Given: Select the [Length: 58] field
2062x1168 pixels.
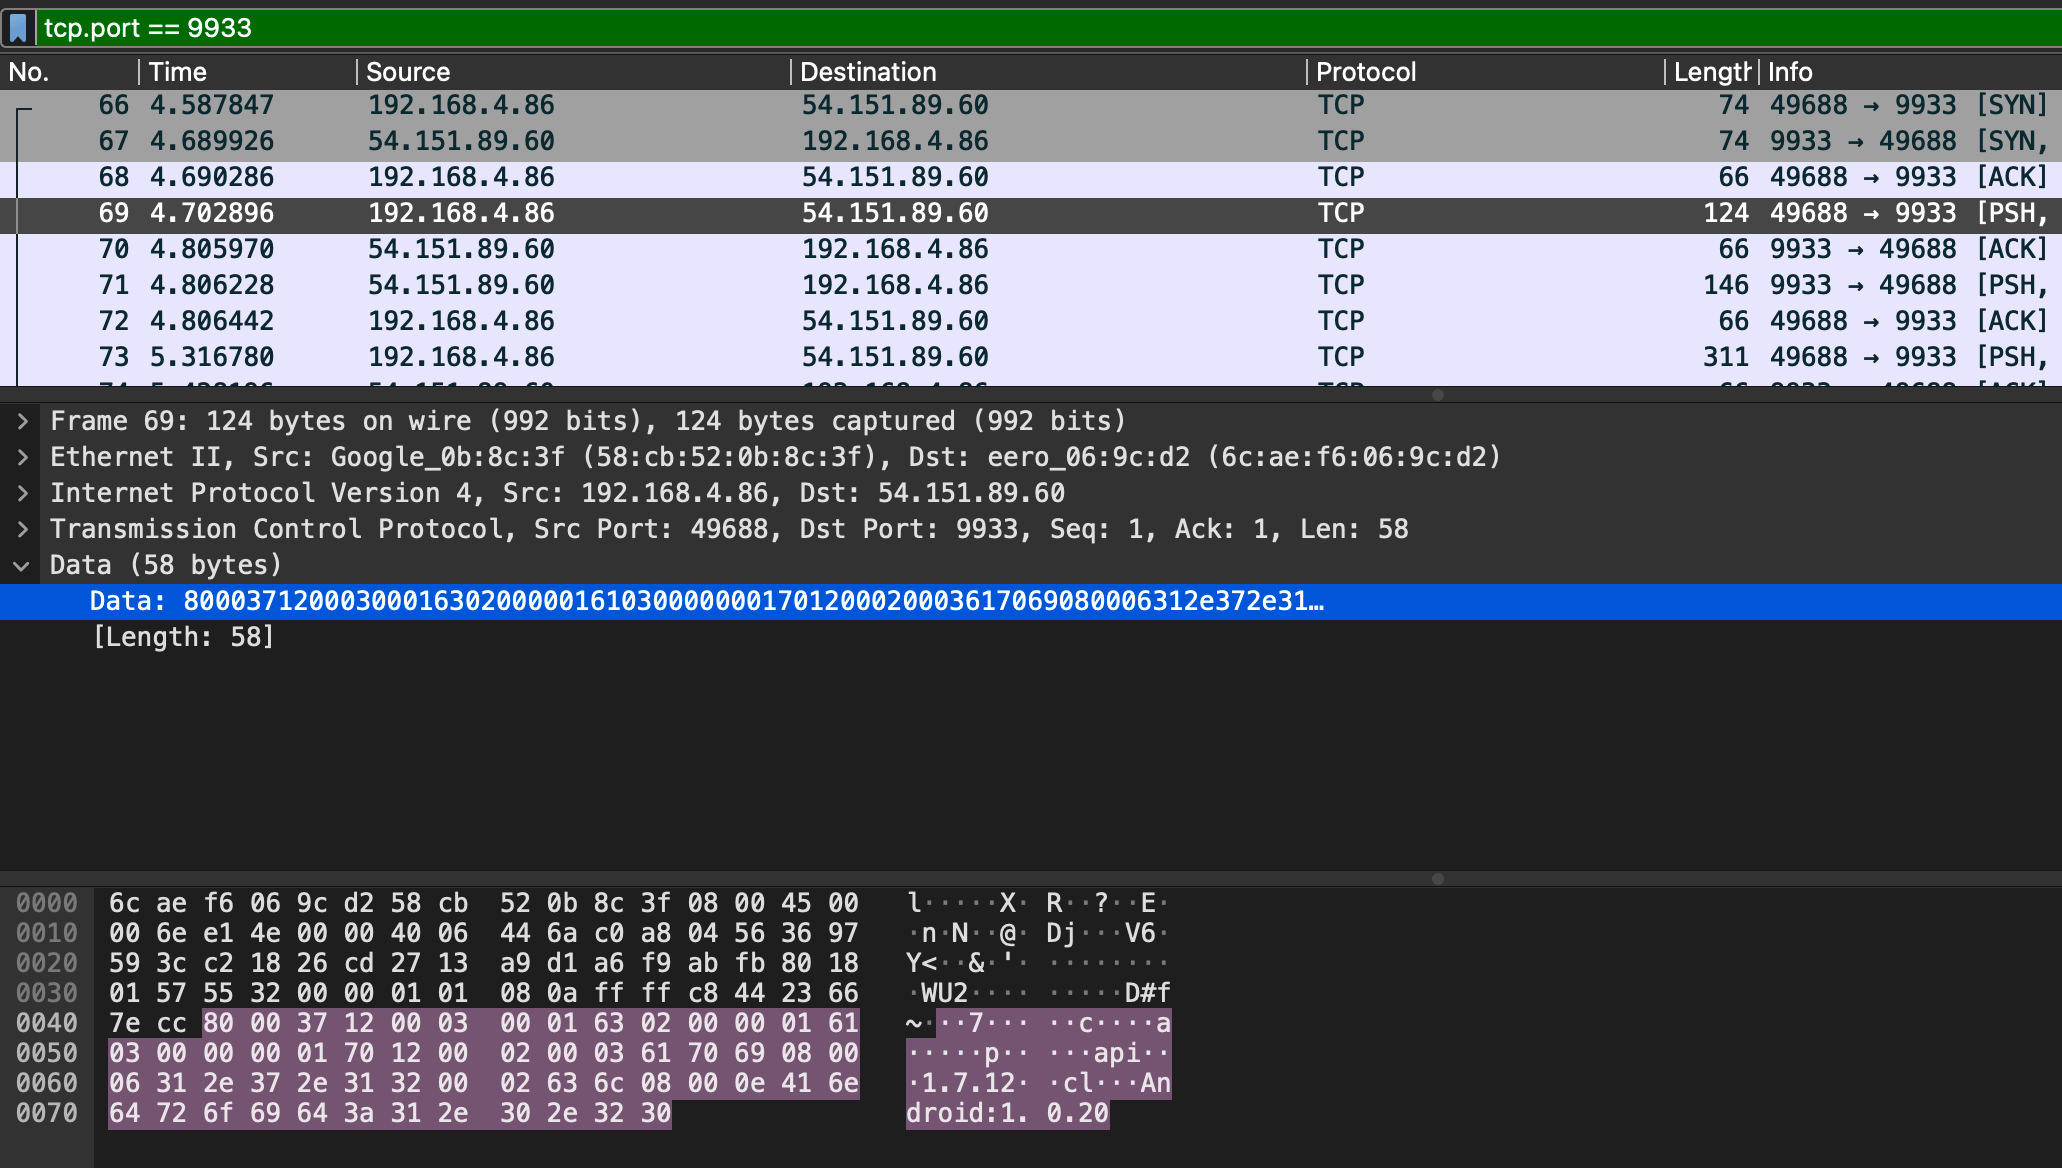Looking at the screenshot, I should point(183,637).
